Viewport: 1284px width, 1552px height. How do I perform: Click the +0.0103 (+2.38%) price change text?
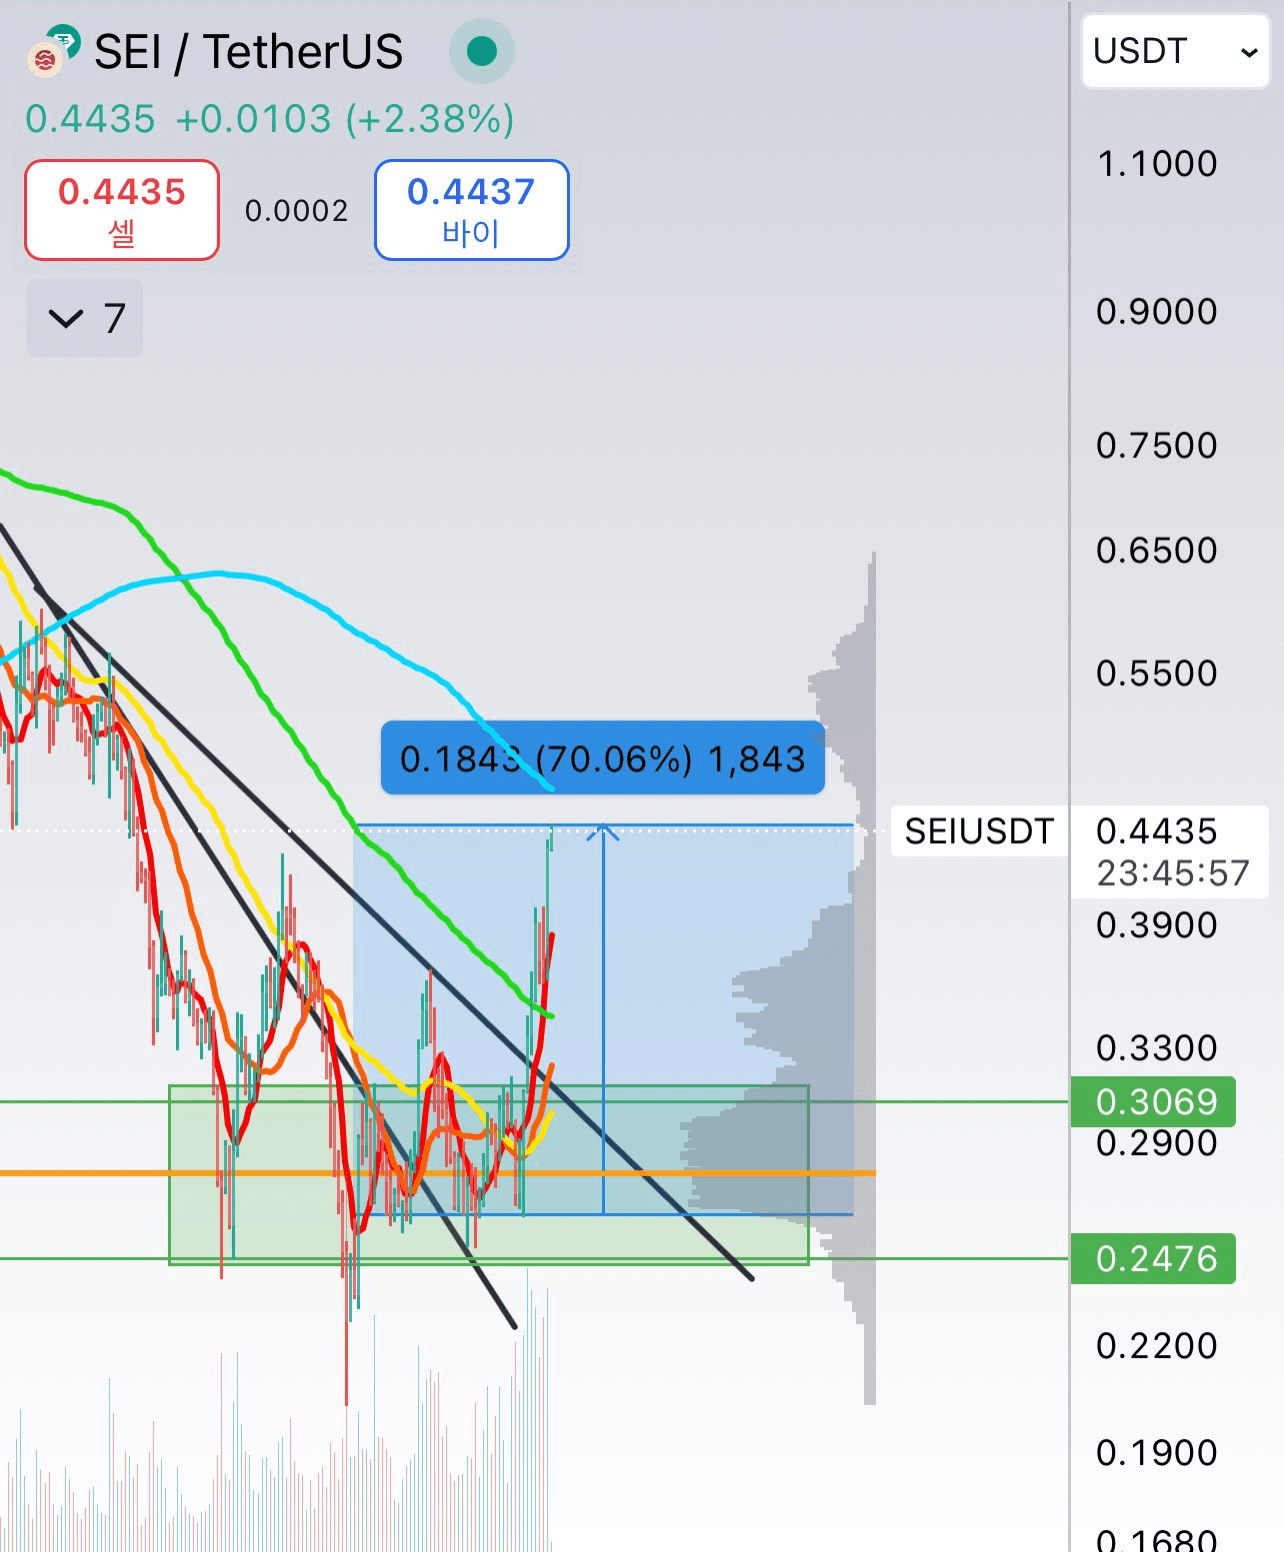click(345, 119)
